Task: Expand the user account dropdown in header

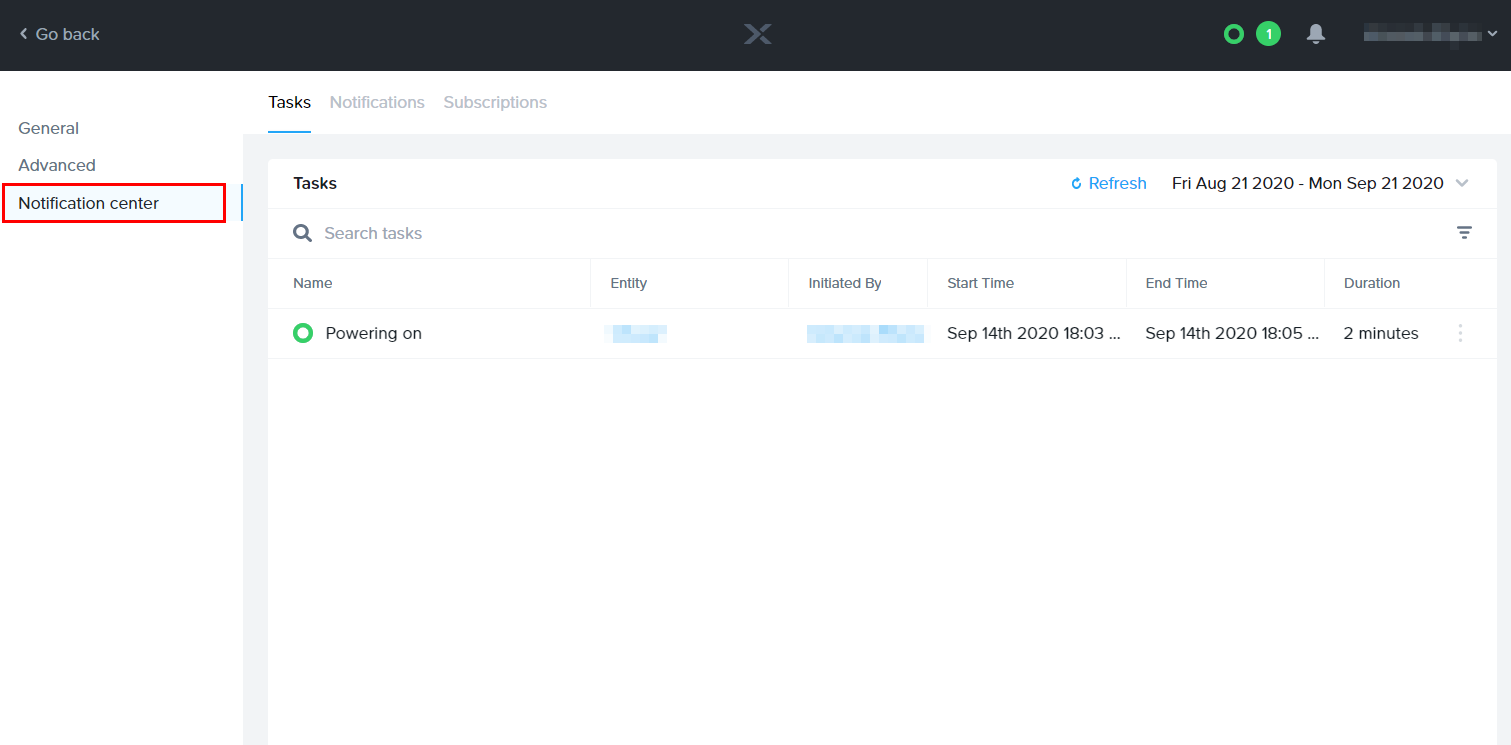Action: coord(1430,34)
